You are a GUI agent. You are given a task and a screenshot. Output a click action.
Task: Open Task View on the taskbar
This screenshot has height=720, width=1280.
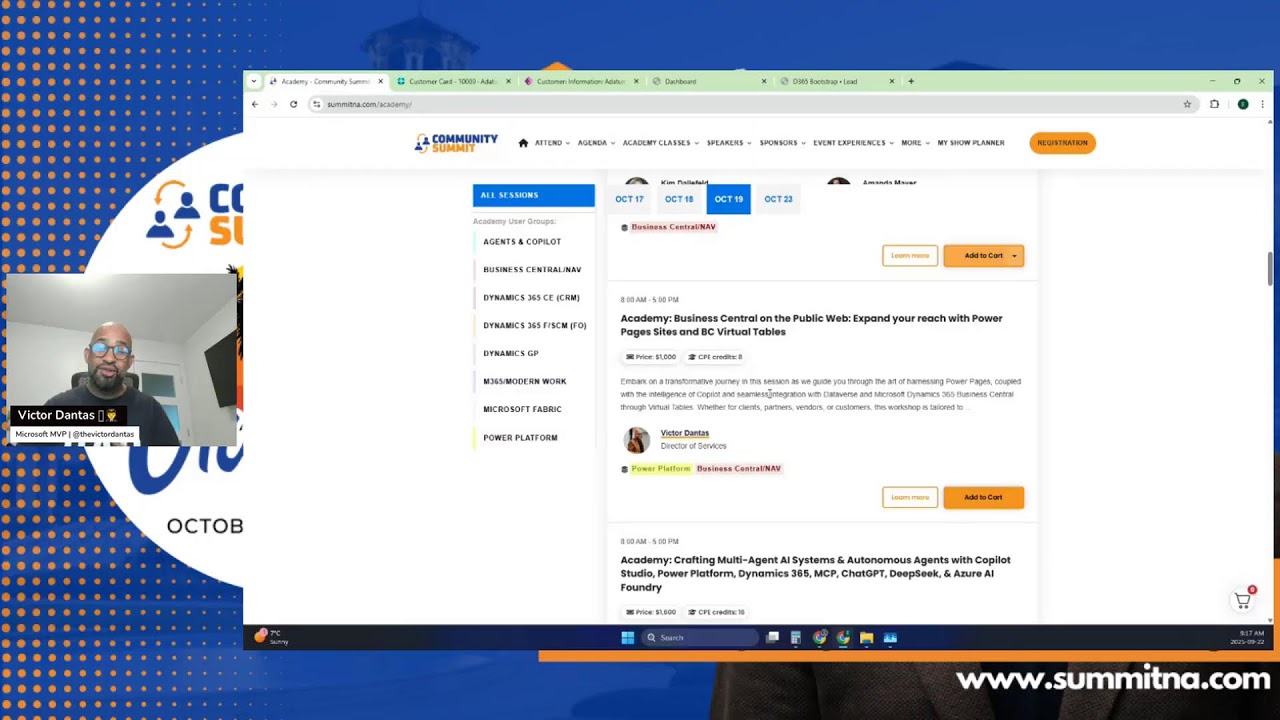pyautogui.click(x=773, y=638)
